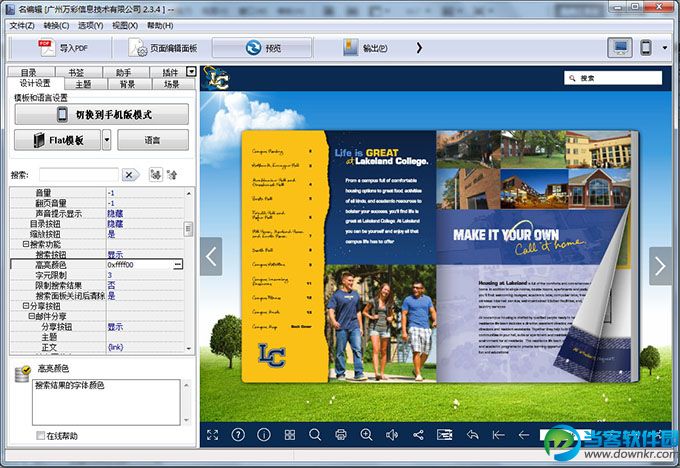This screenshot has height=468, width=680.
Task: Switch to desktop monitor view mode
Action: click(x=620, y=48)
